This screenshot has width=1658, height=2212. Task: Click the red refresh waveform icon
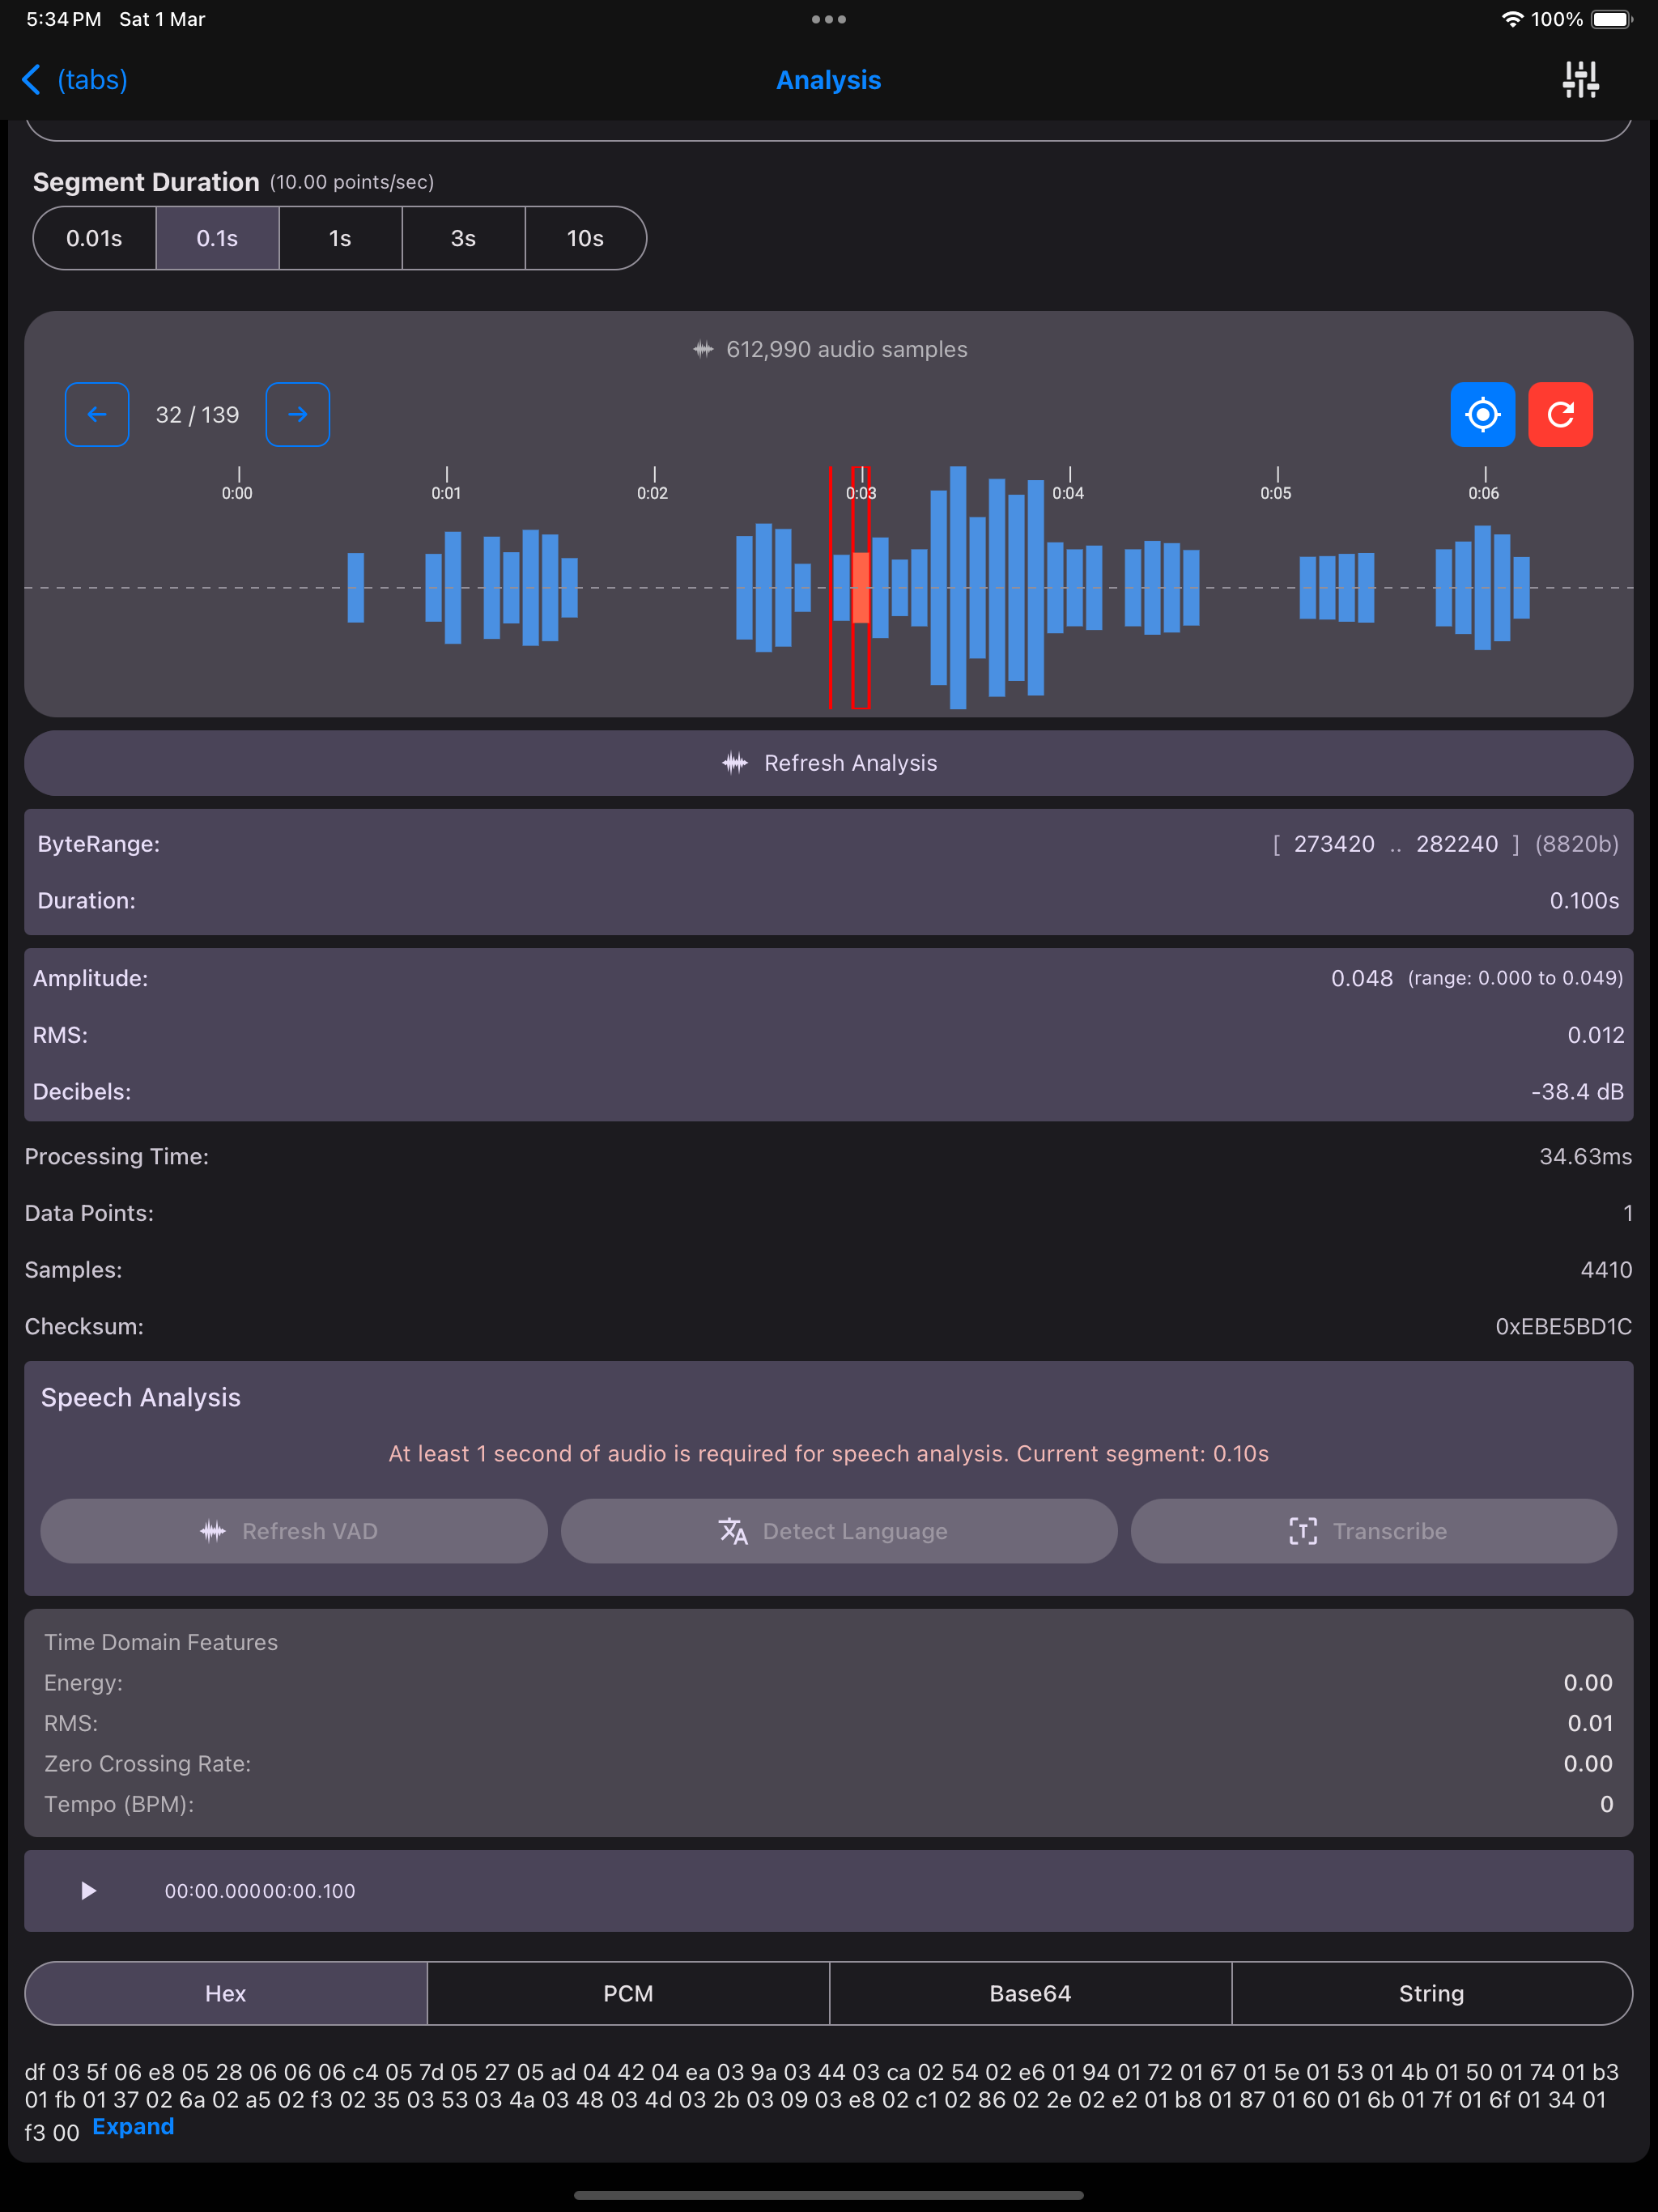point(1561,414)
